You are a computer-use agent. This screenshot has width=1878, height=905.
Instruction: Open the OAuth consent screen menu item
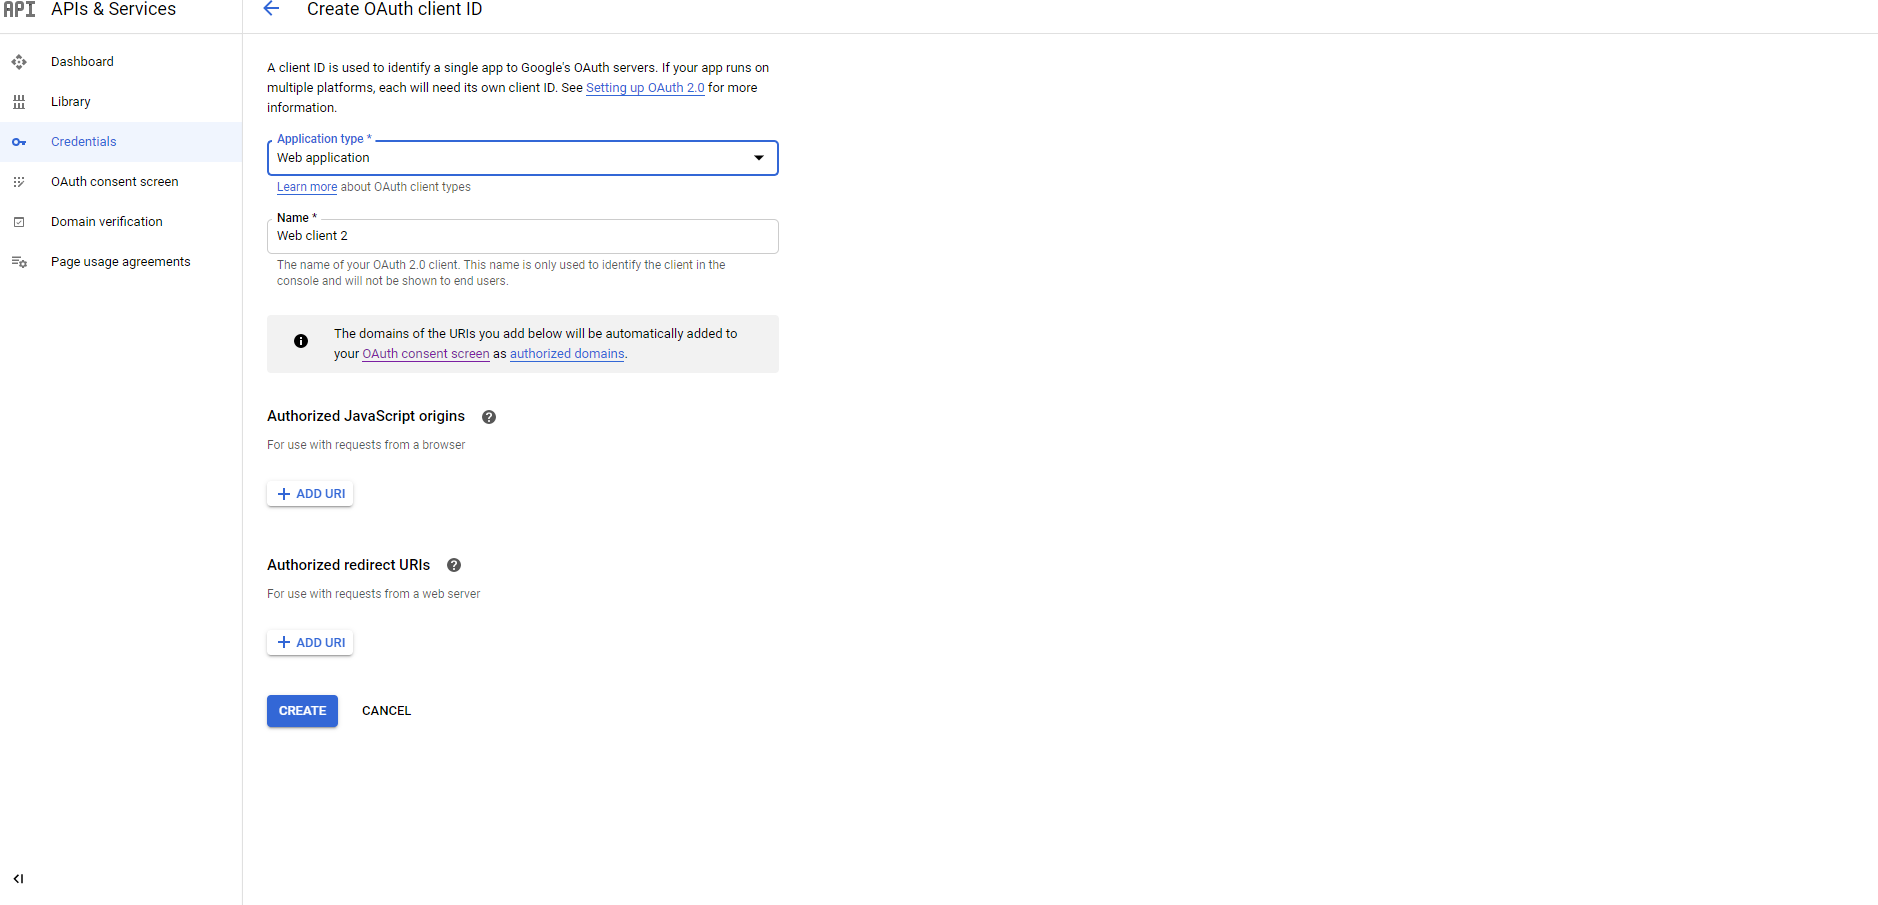[114, 182]
